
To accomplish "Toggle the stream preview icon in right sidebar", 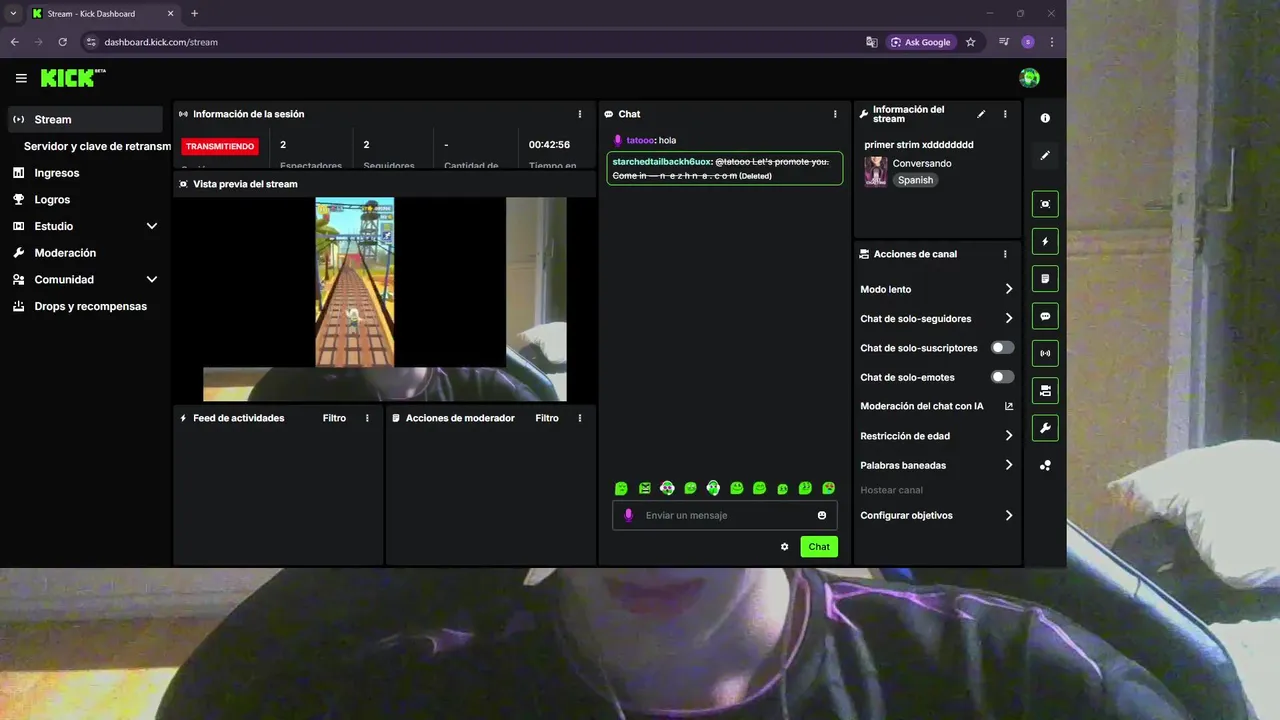I will (1045, 204).
